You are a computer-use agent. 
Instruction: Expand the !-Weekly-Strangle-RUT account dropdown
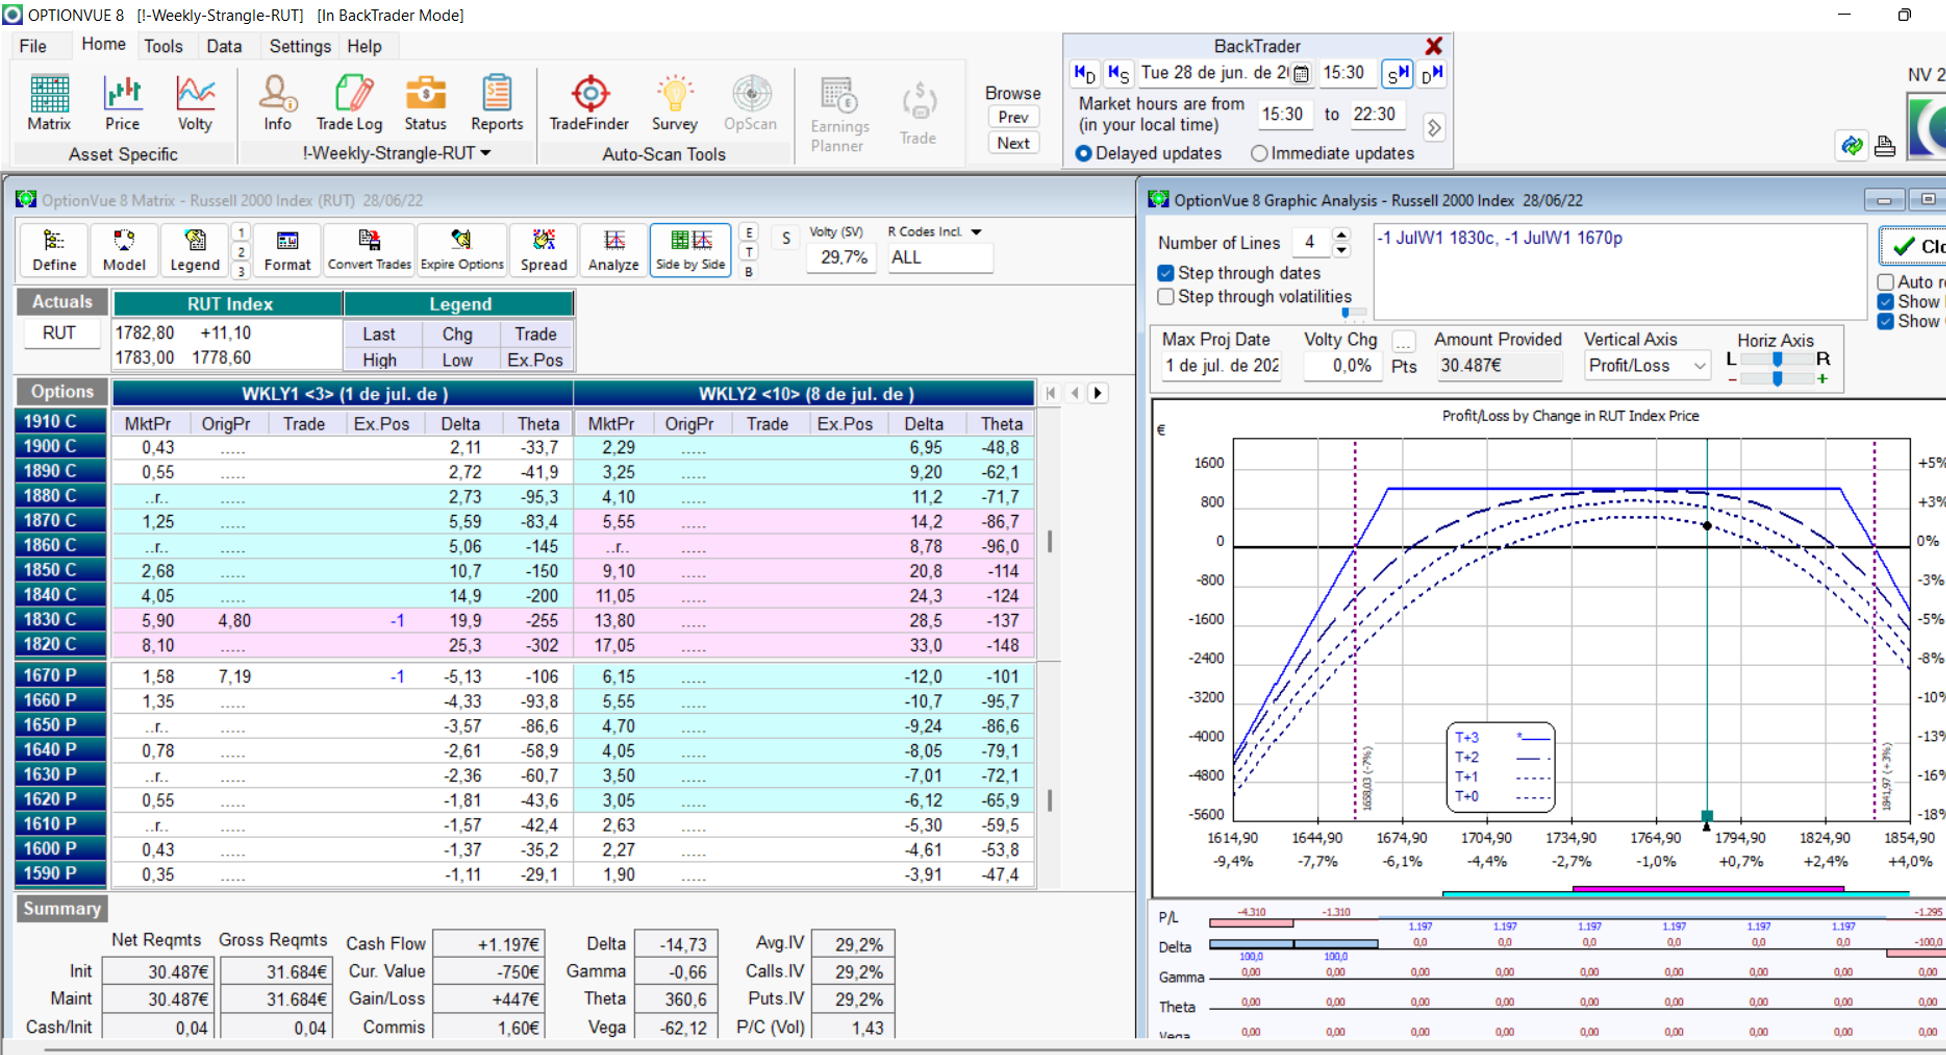coord(486,153)
